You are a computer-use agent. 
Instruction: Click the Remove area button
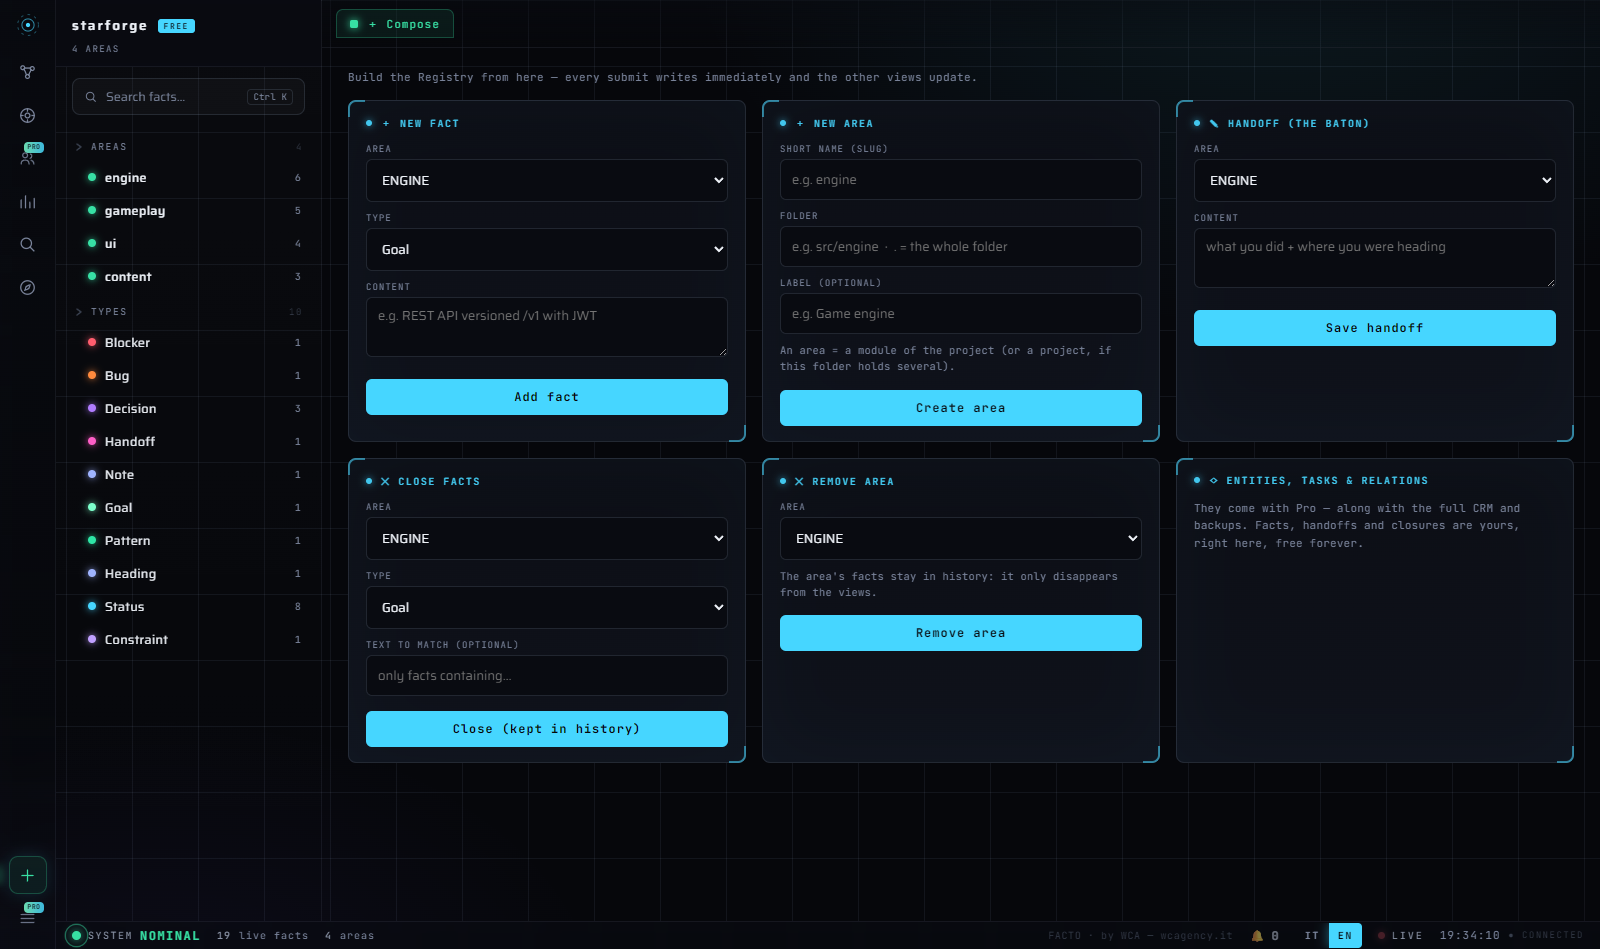tap(961, 633)
